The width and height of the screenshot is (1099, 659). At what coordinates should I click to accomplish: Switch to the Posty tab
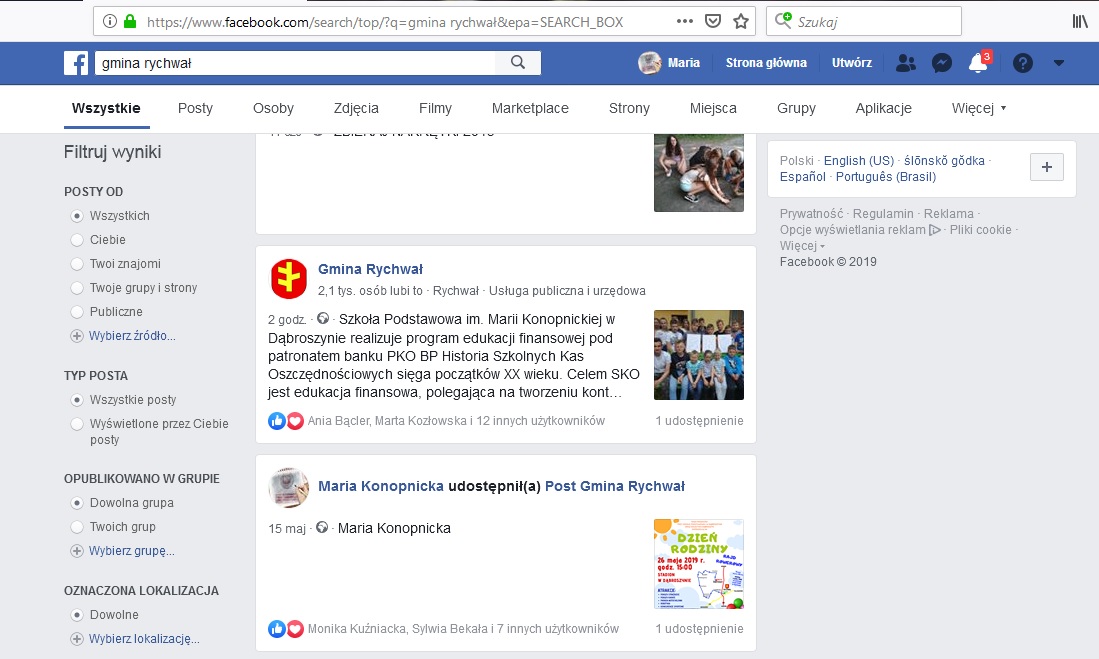pos(195,108)
